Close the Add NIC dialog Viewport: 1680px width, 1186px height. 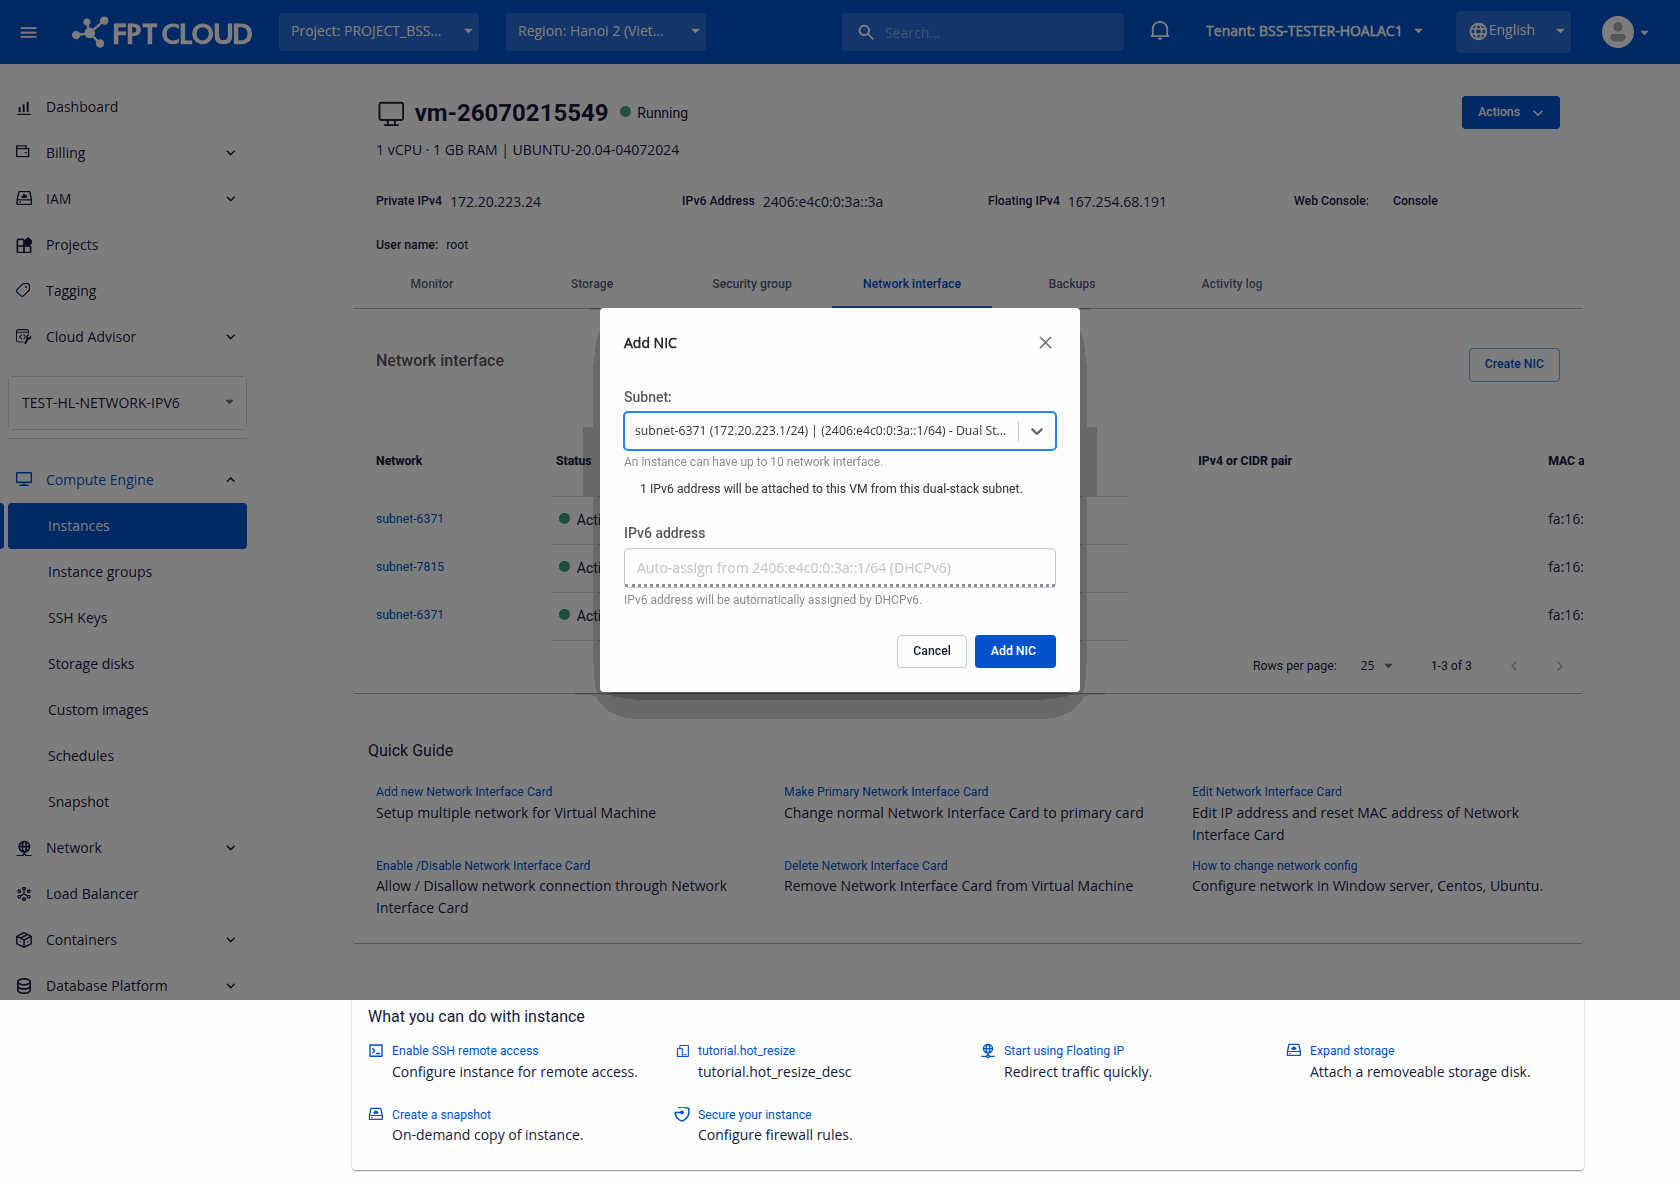(x=1045, y=343)
